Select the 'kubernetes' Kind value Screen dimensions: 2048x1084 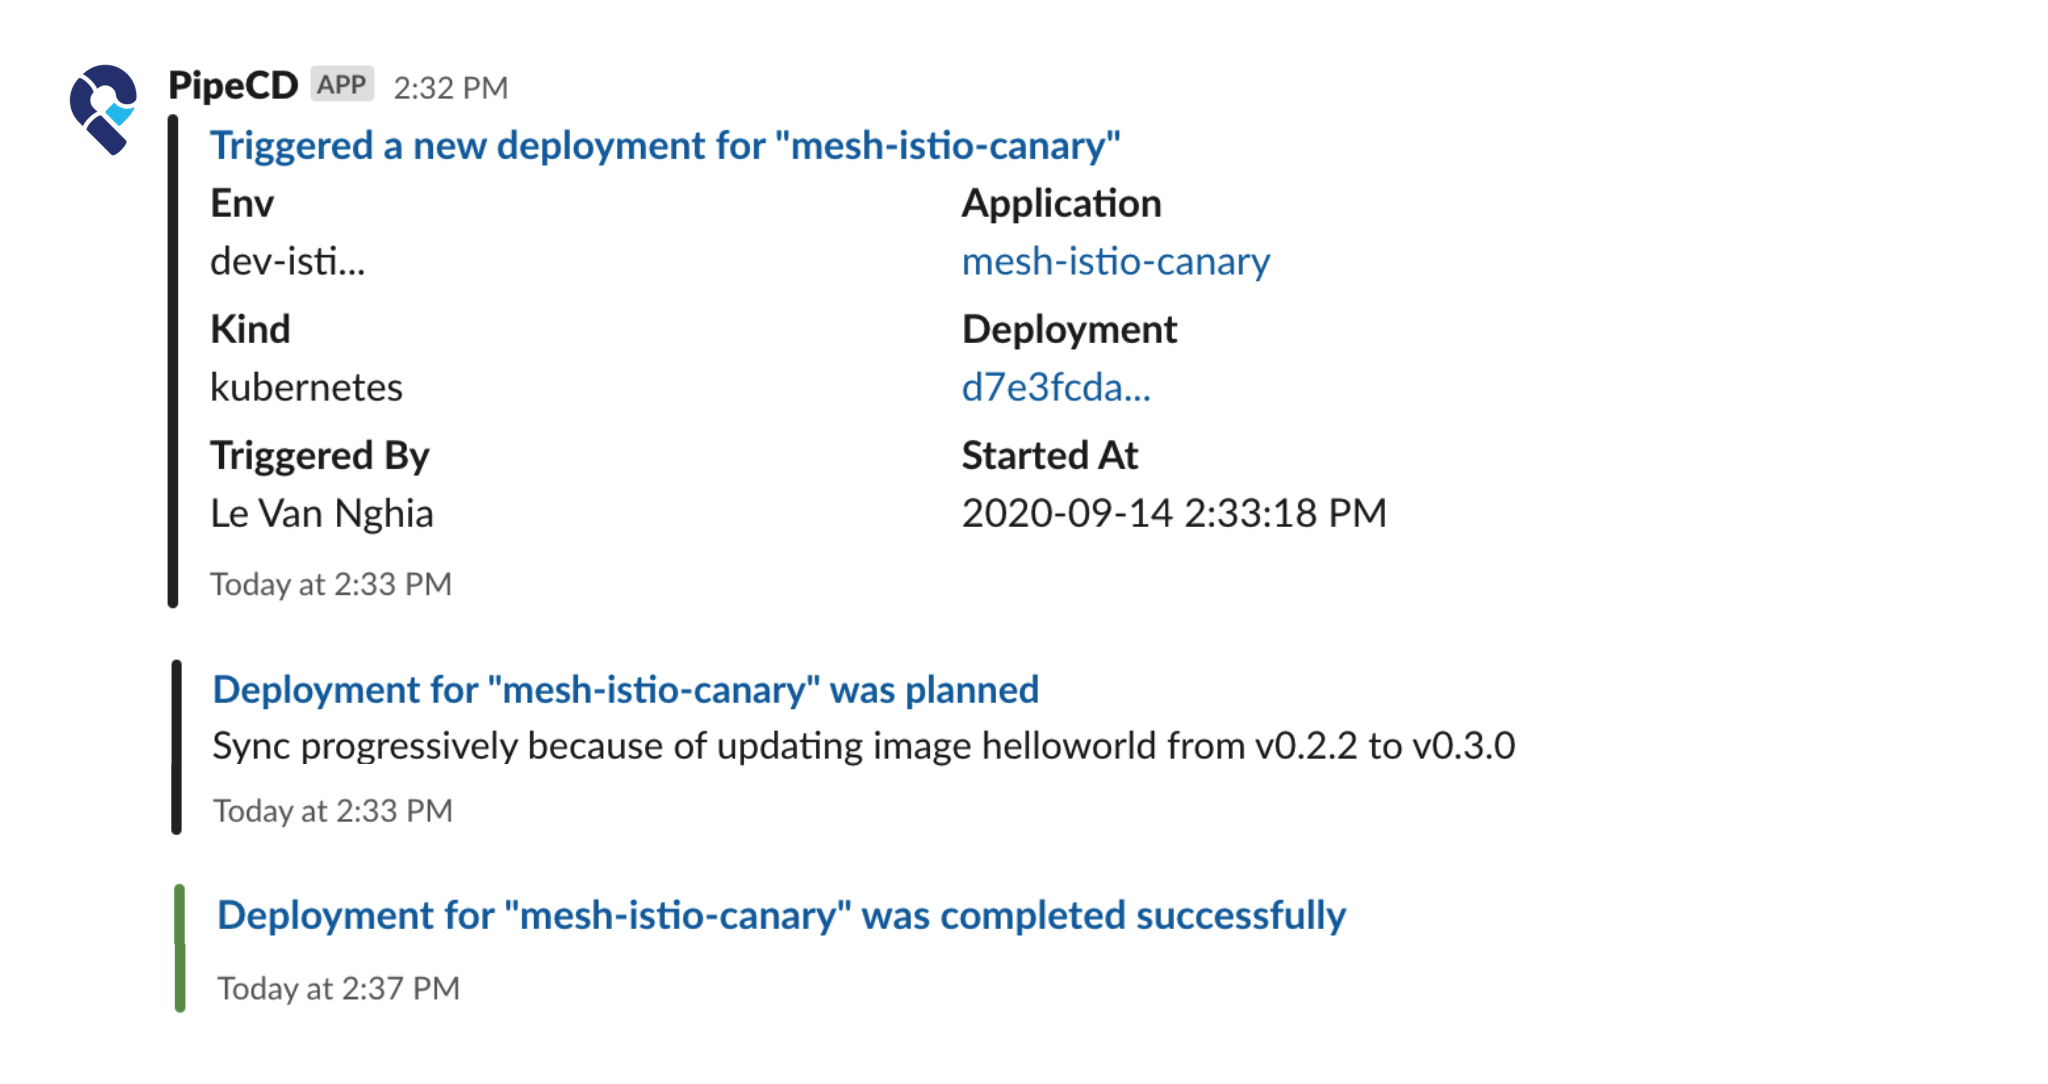pos(306,387)
